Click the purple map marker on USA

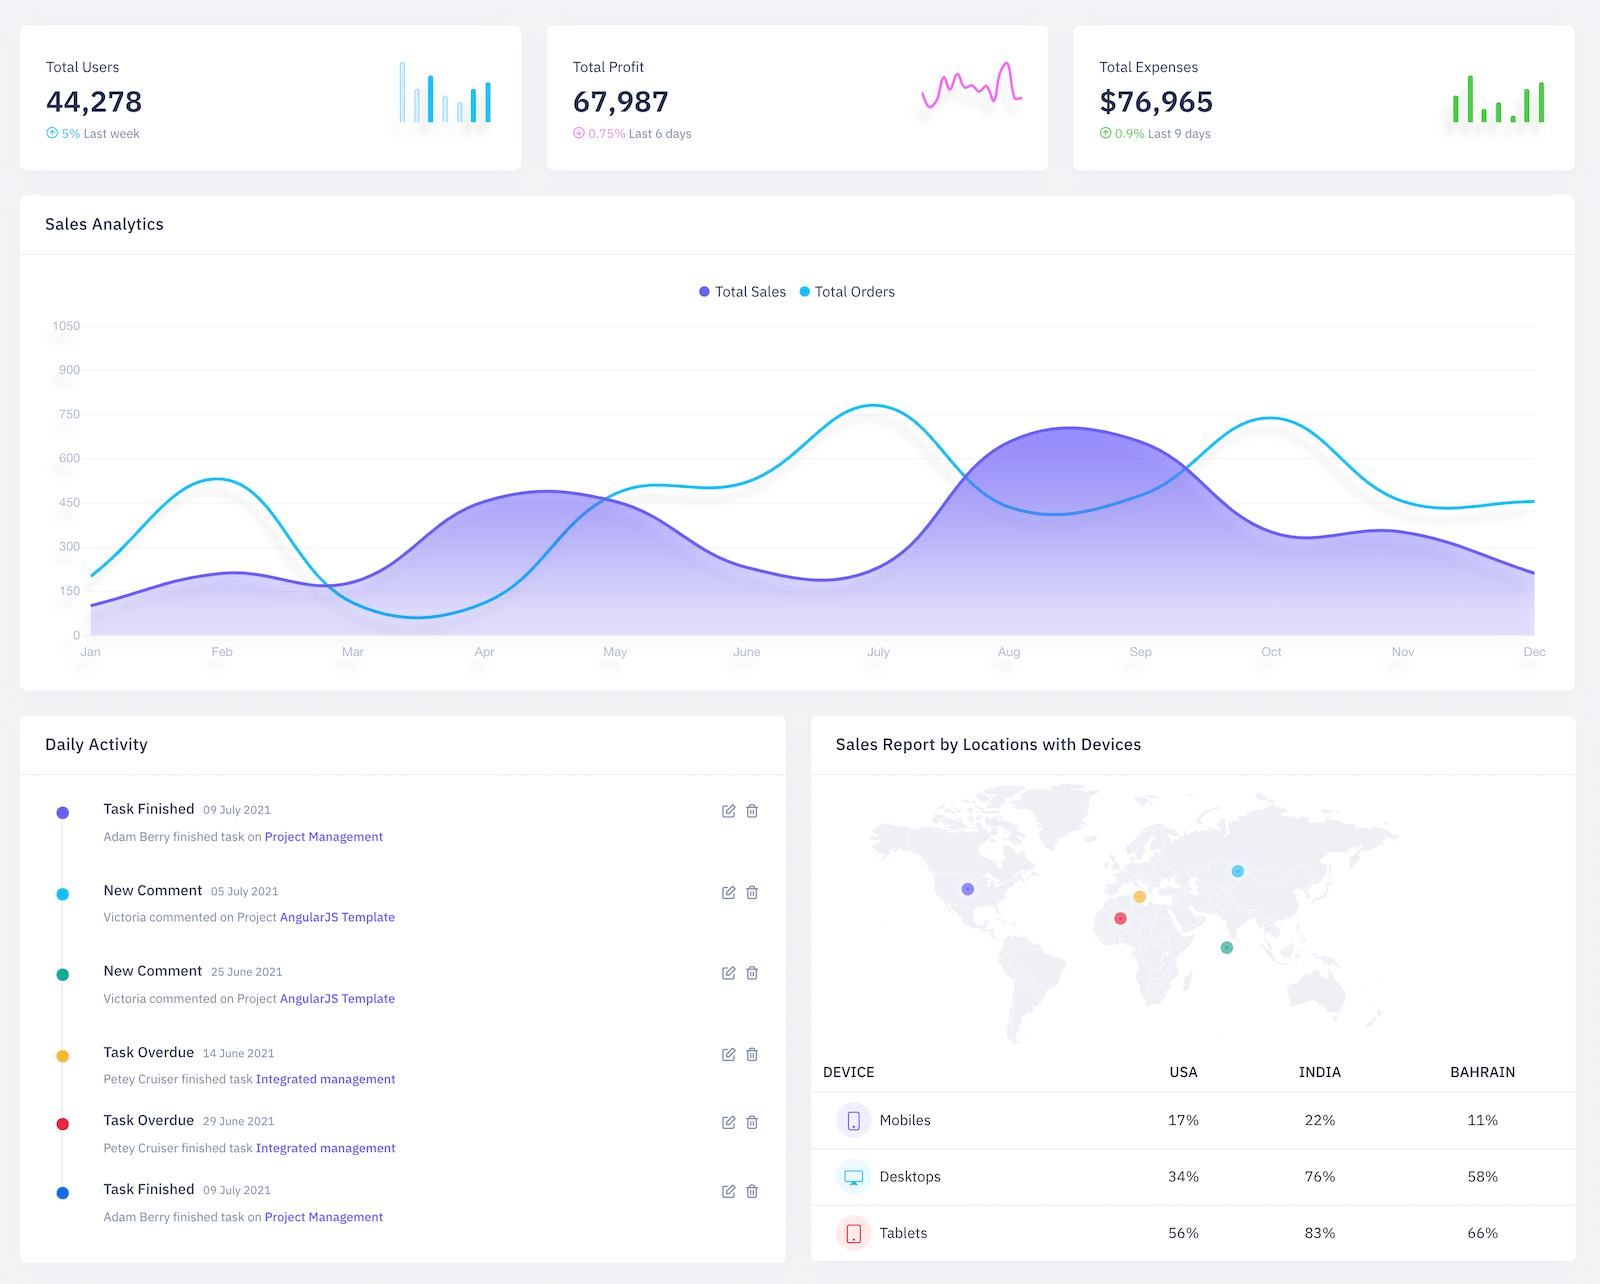tap(967, 889)
